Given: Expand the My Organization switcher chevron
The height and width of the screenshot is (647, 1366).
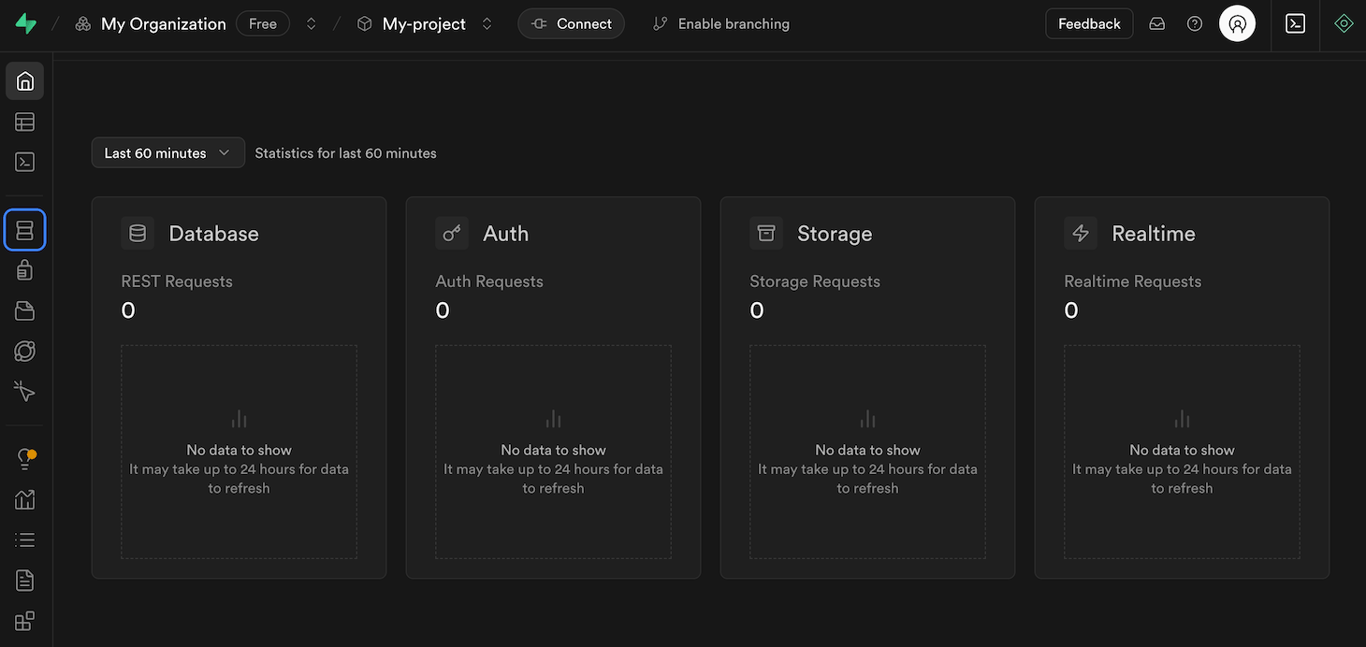Looking at the screenshot, I should pos(311,22).
